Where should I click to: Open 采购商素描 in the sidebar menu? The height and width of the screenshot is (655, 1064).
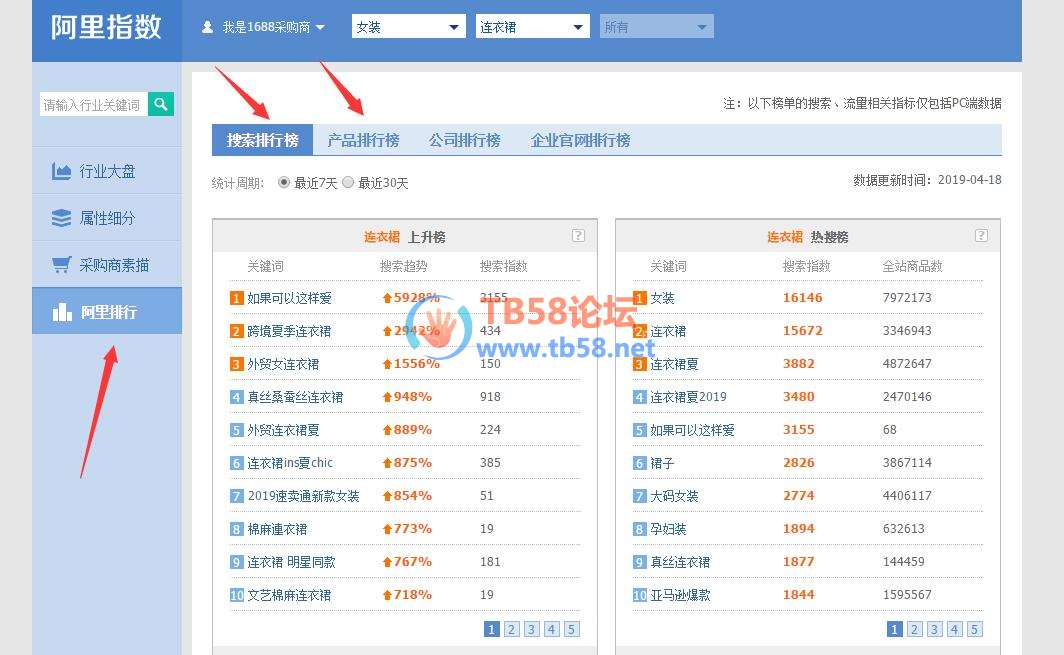click(x=107, y=265)
